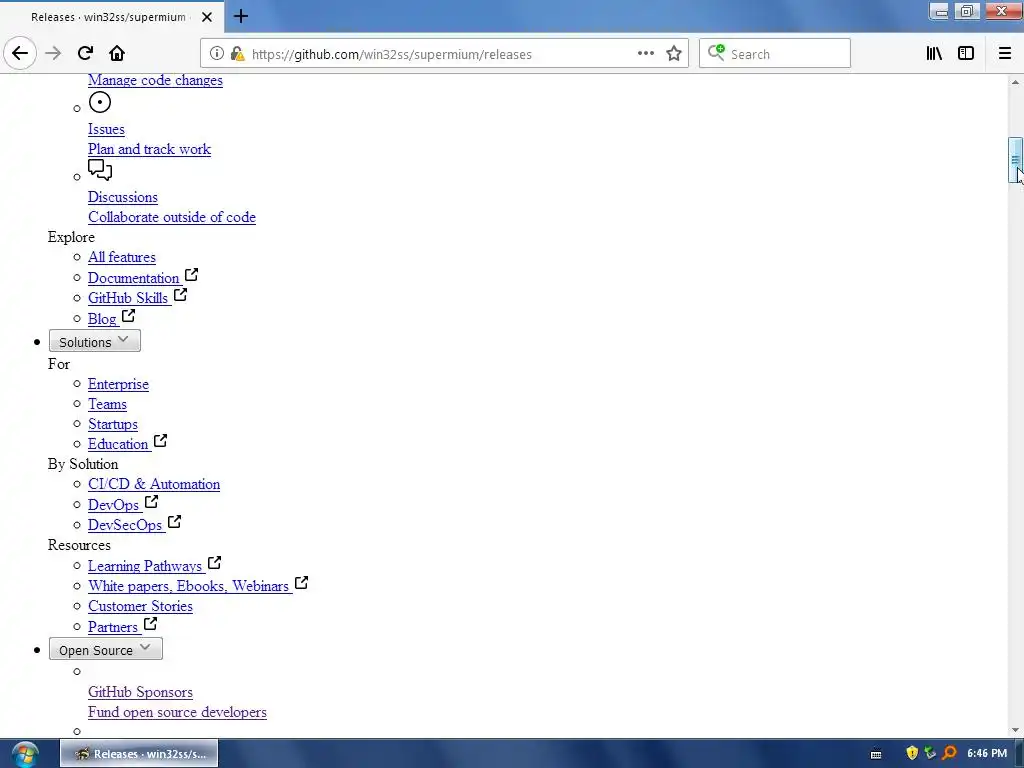This screenshot has width=1024, height=768.
Task: Open the Learning Pathways link
Action: tap(145, 566)
